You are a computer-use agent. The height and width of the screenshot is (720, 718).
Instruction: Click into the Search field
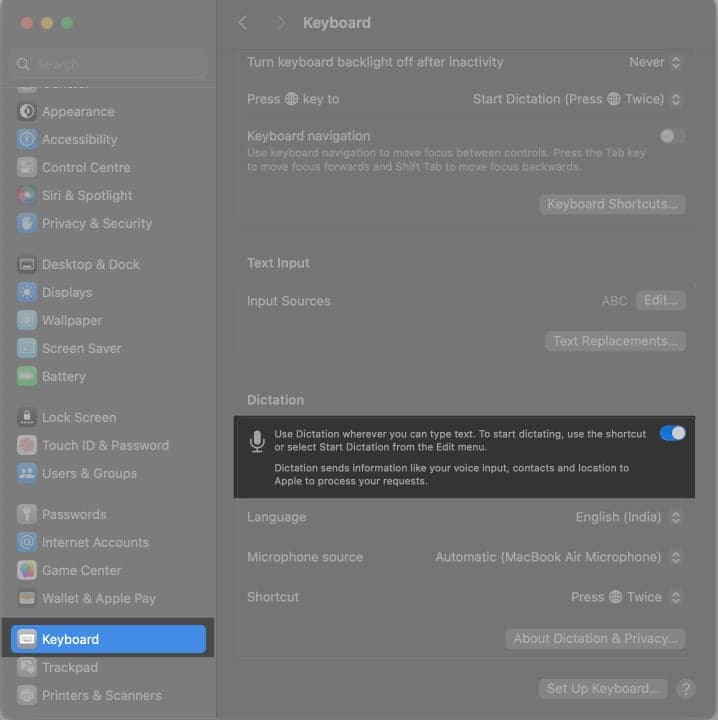point(108,64)
